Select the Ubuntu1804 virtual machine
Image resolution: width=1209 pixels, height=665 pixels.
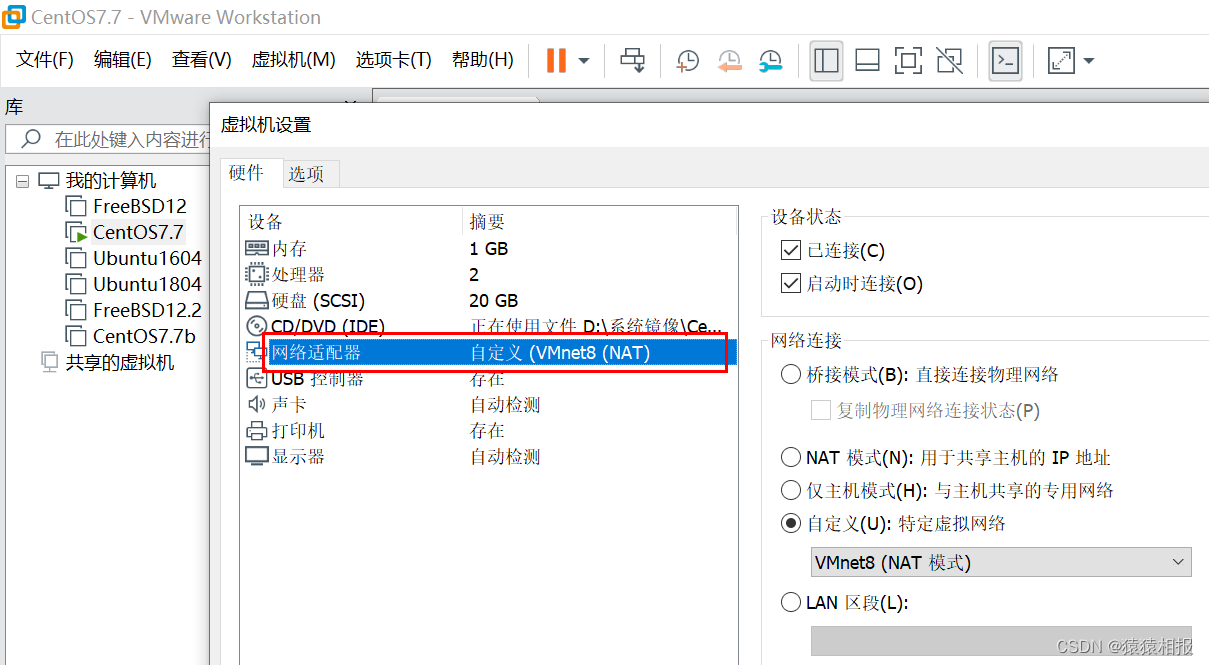[147, 284]
